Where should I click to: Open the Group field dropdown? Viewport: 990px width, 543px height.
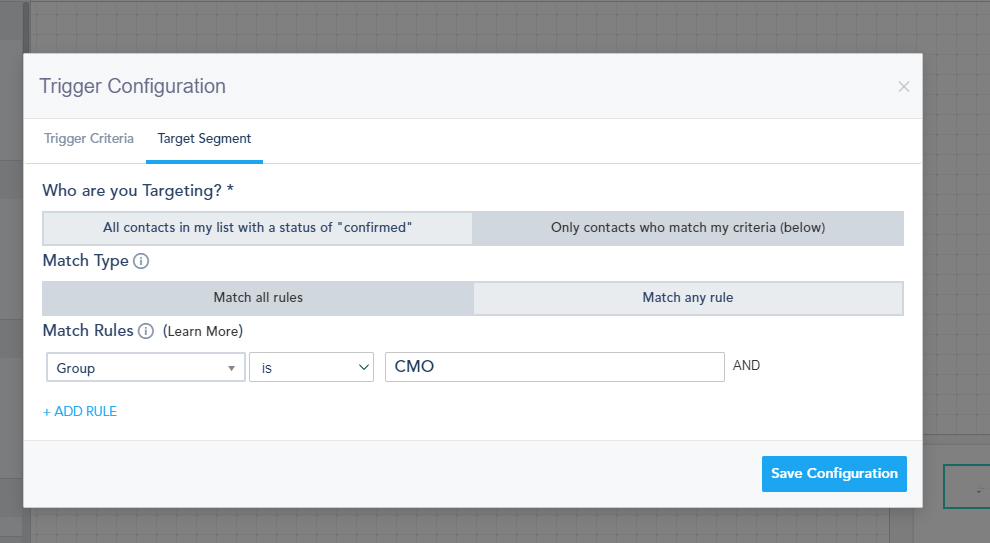(146, 368)
